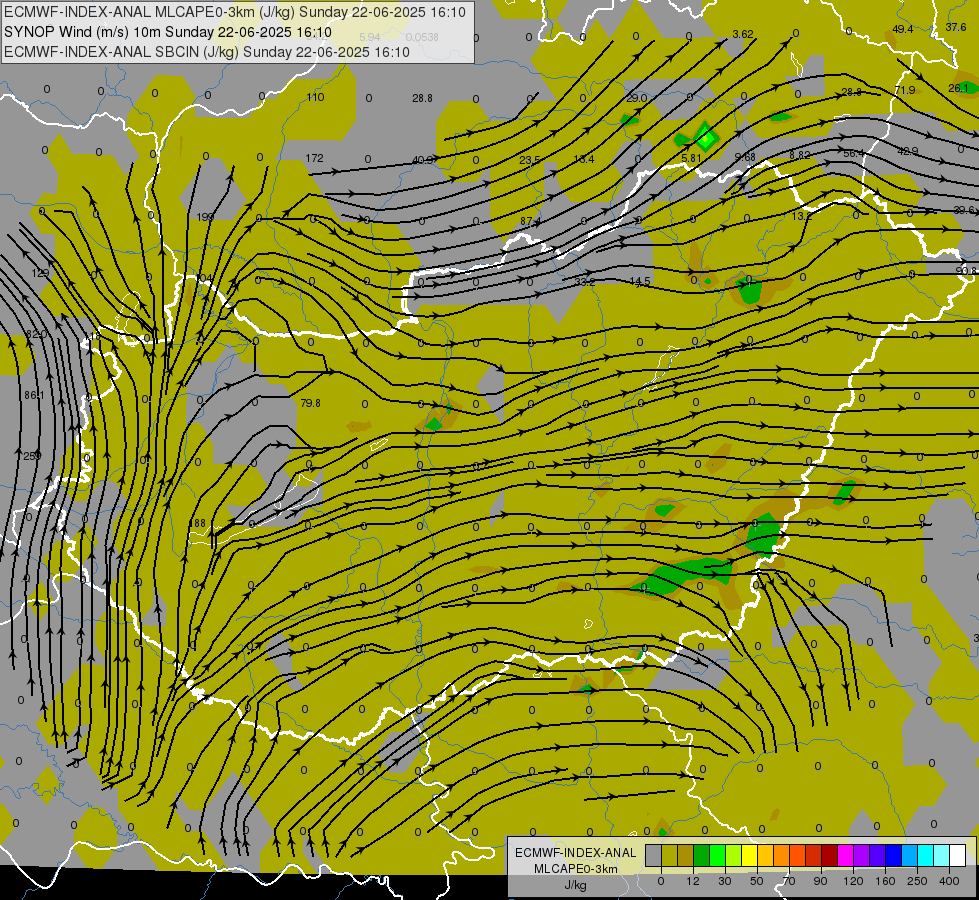
Task: Click the legend scale value 400
Action: click(949, 881)
